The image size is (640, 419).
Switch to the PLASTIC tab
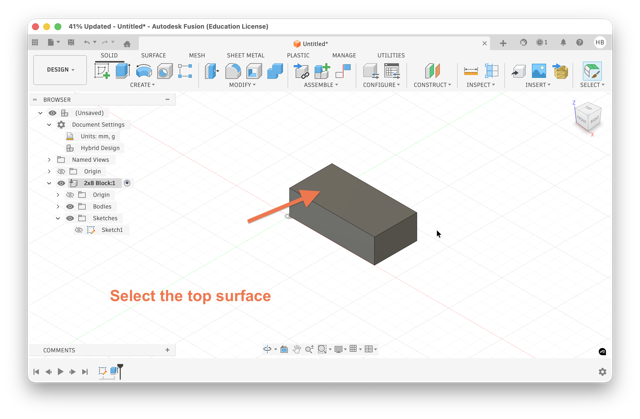point(298,55)
